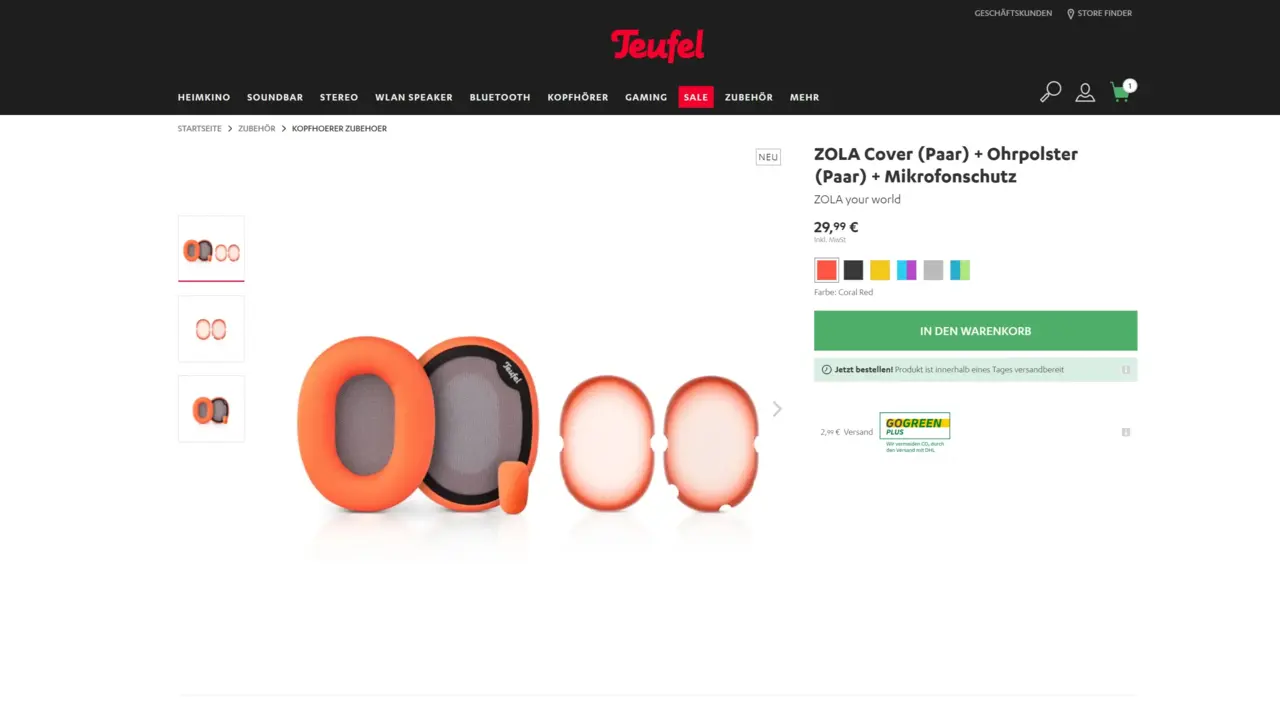Choose the yellow color swatch
The image size is (1280, 720).
pos(880,270)
